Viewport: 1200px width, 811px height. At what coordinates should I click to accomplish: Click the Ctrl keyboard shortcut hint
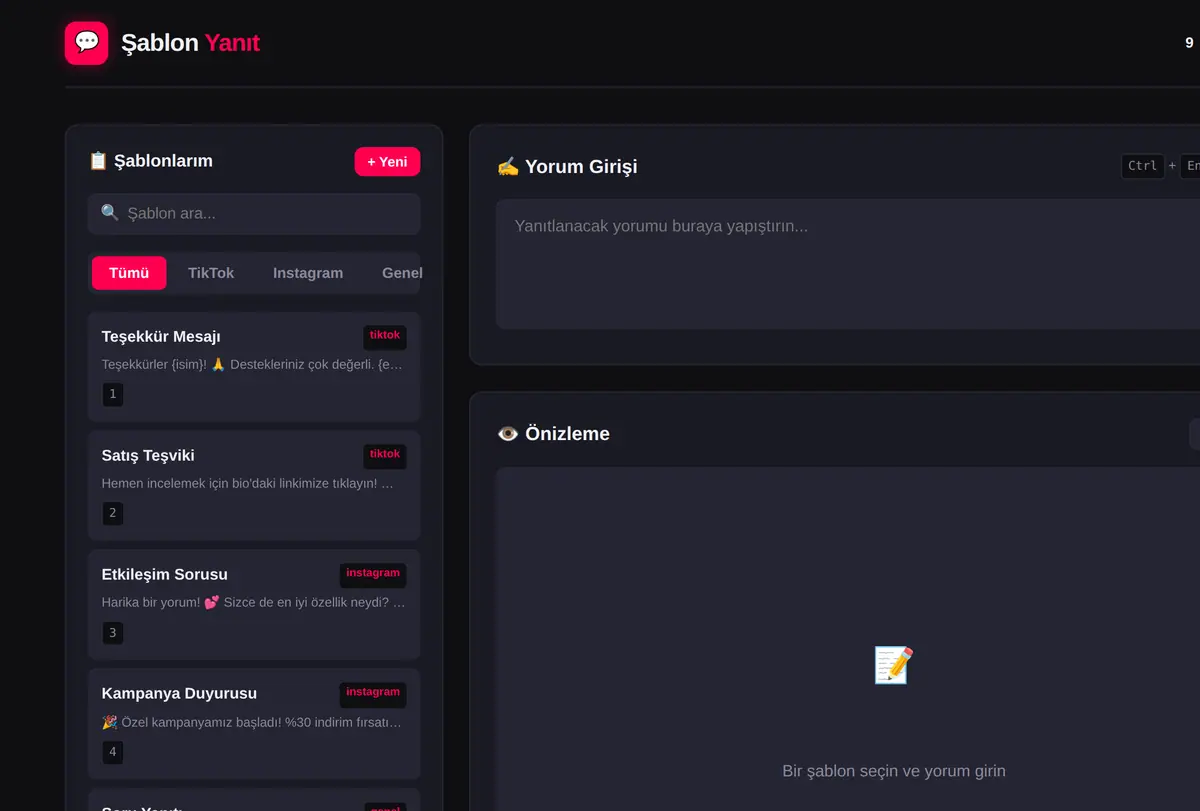click(1143, 166)
